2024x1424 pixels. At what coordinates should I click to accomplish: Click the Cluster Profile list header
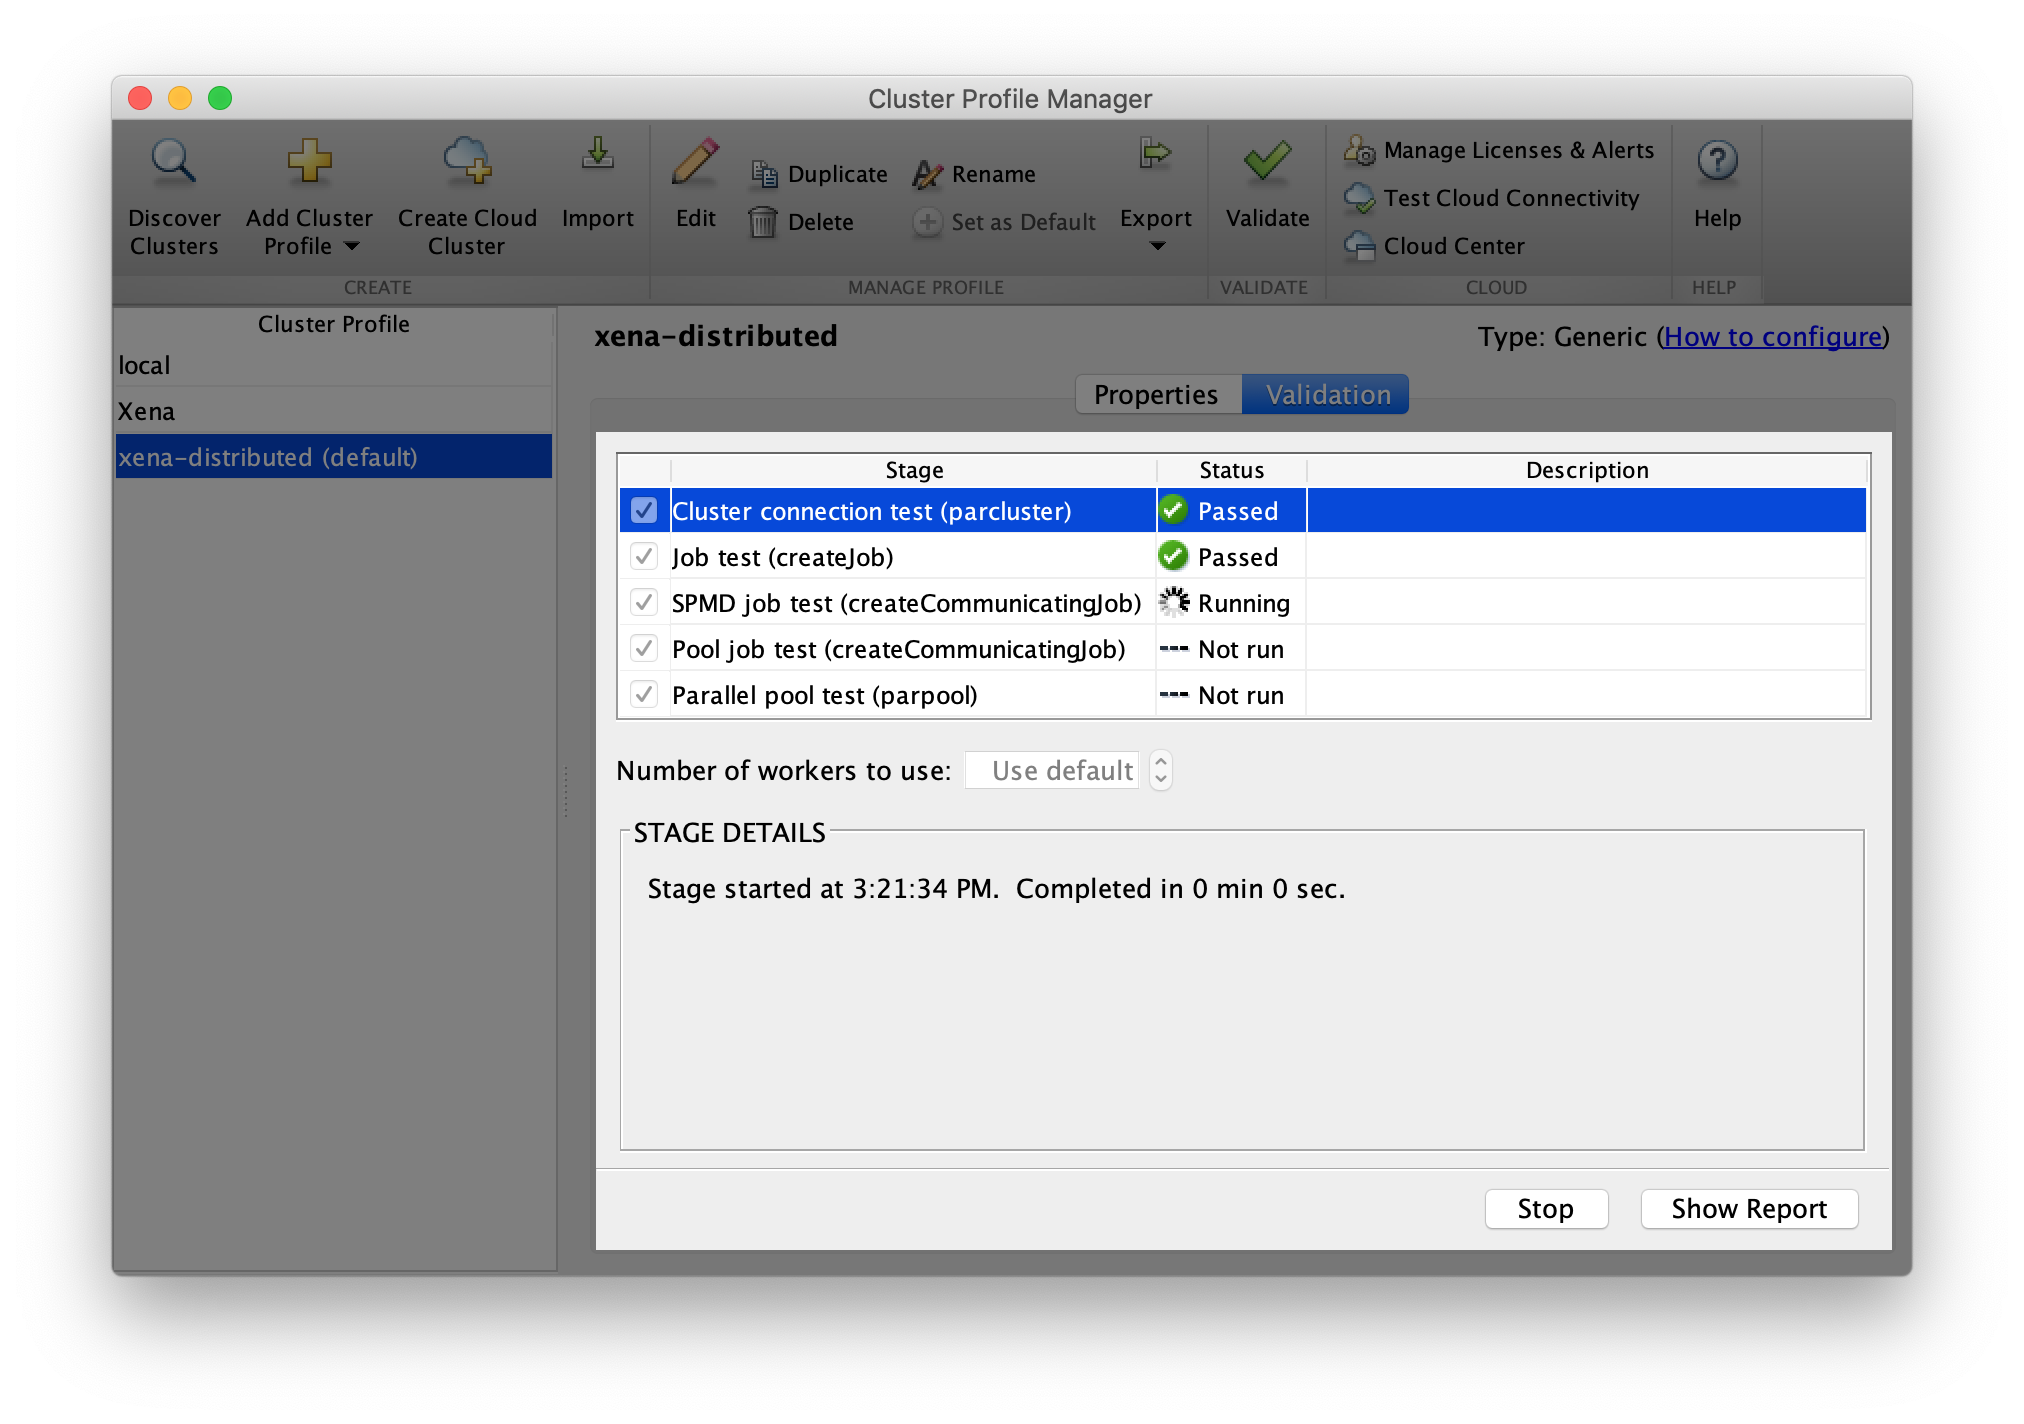point(333,324)
